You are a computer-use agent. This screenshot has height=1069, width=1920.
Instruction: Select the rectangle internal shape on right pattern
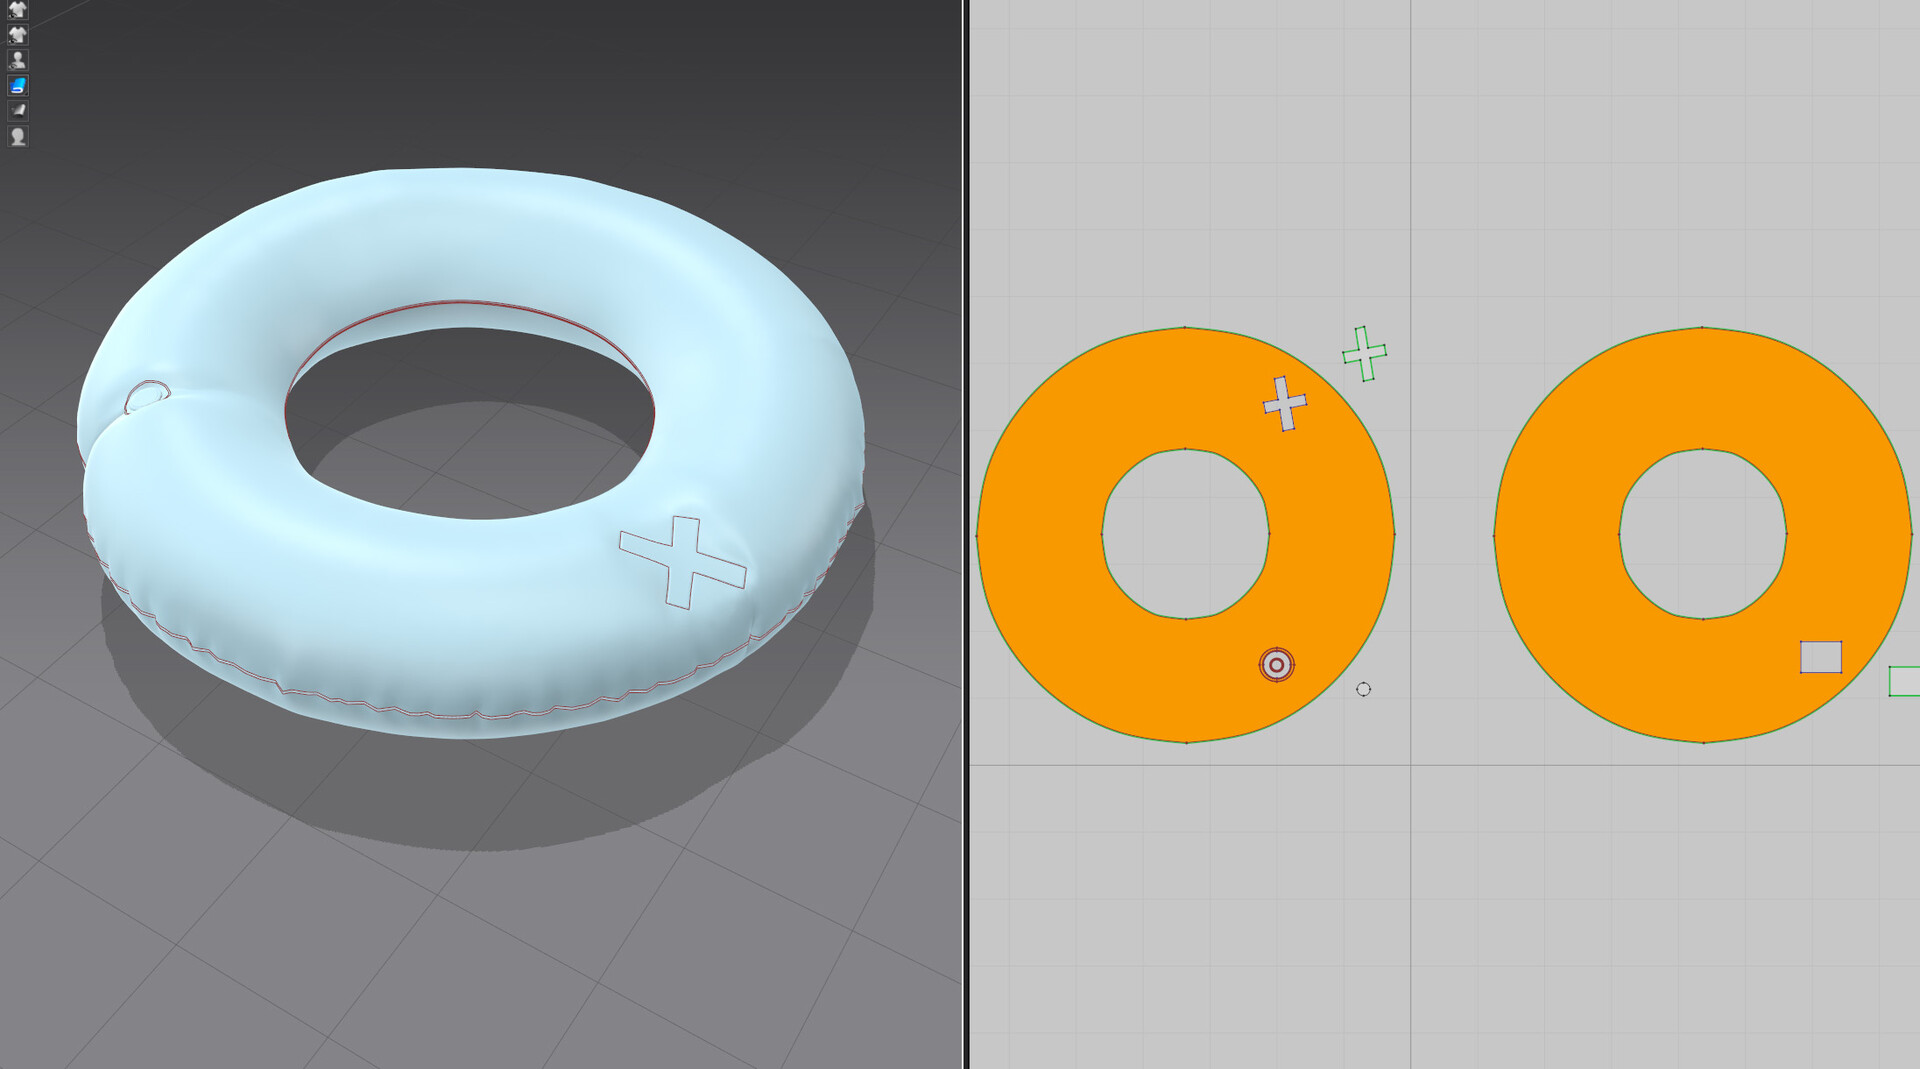coord(1822,658)
